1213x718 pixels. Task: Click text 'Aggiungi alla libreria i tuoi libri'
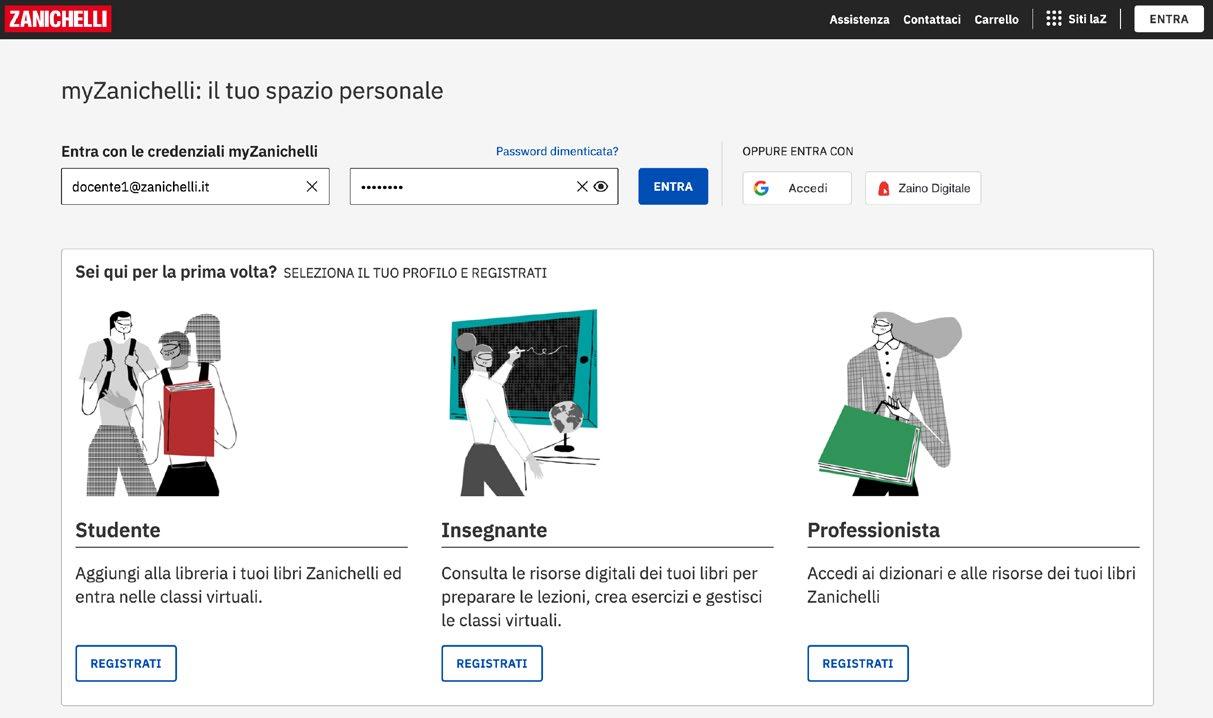(x=188, y=574)
